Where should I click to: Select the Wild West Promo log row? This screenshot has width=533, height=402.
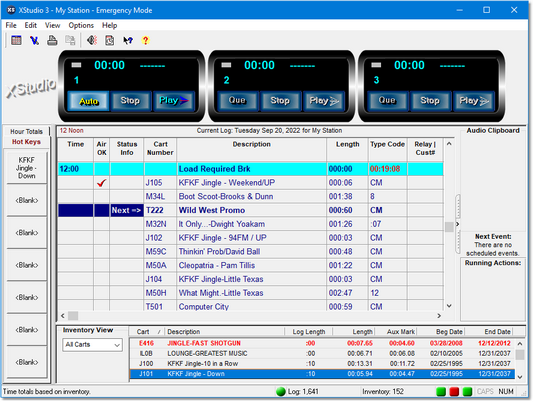[251, 210]
